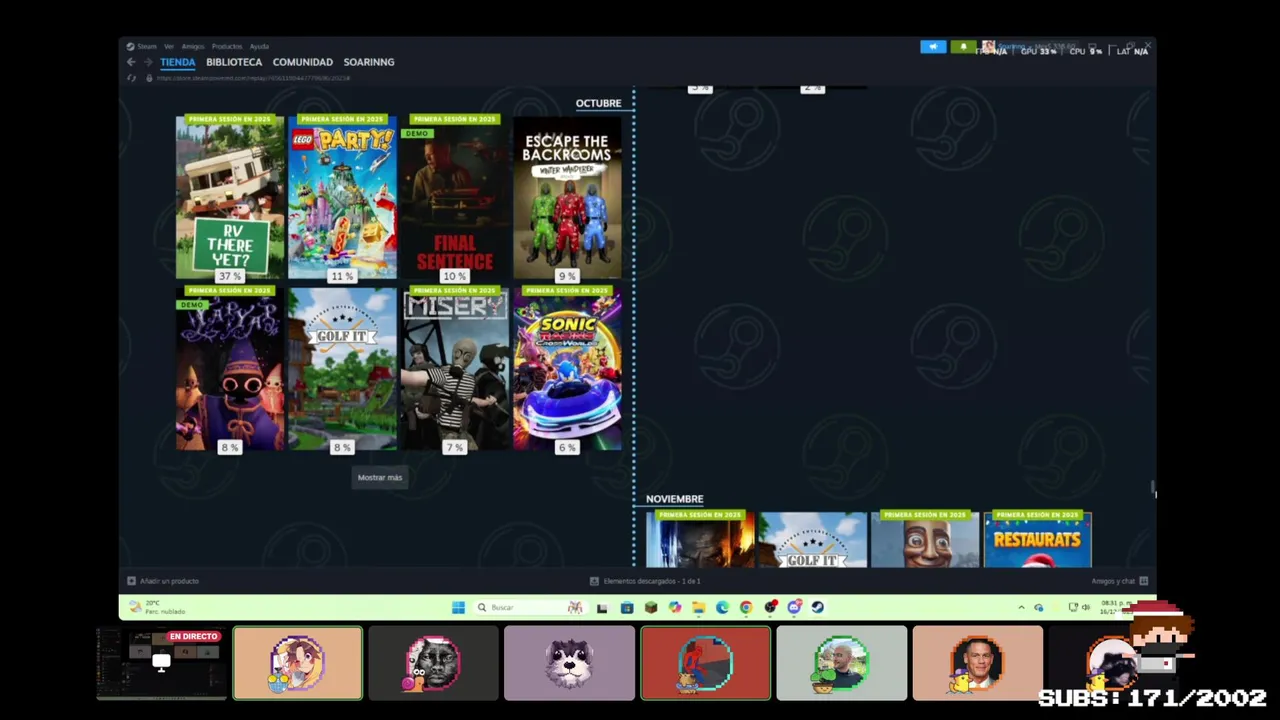Open the Misery game cover
This screenshot has width=1280, height=720.
click(x=455, y=369)
